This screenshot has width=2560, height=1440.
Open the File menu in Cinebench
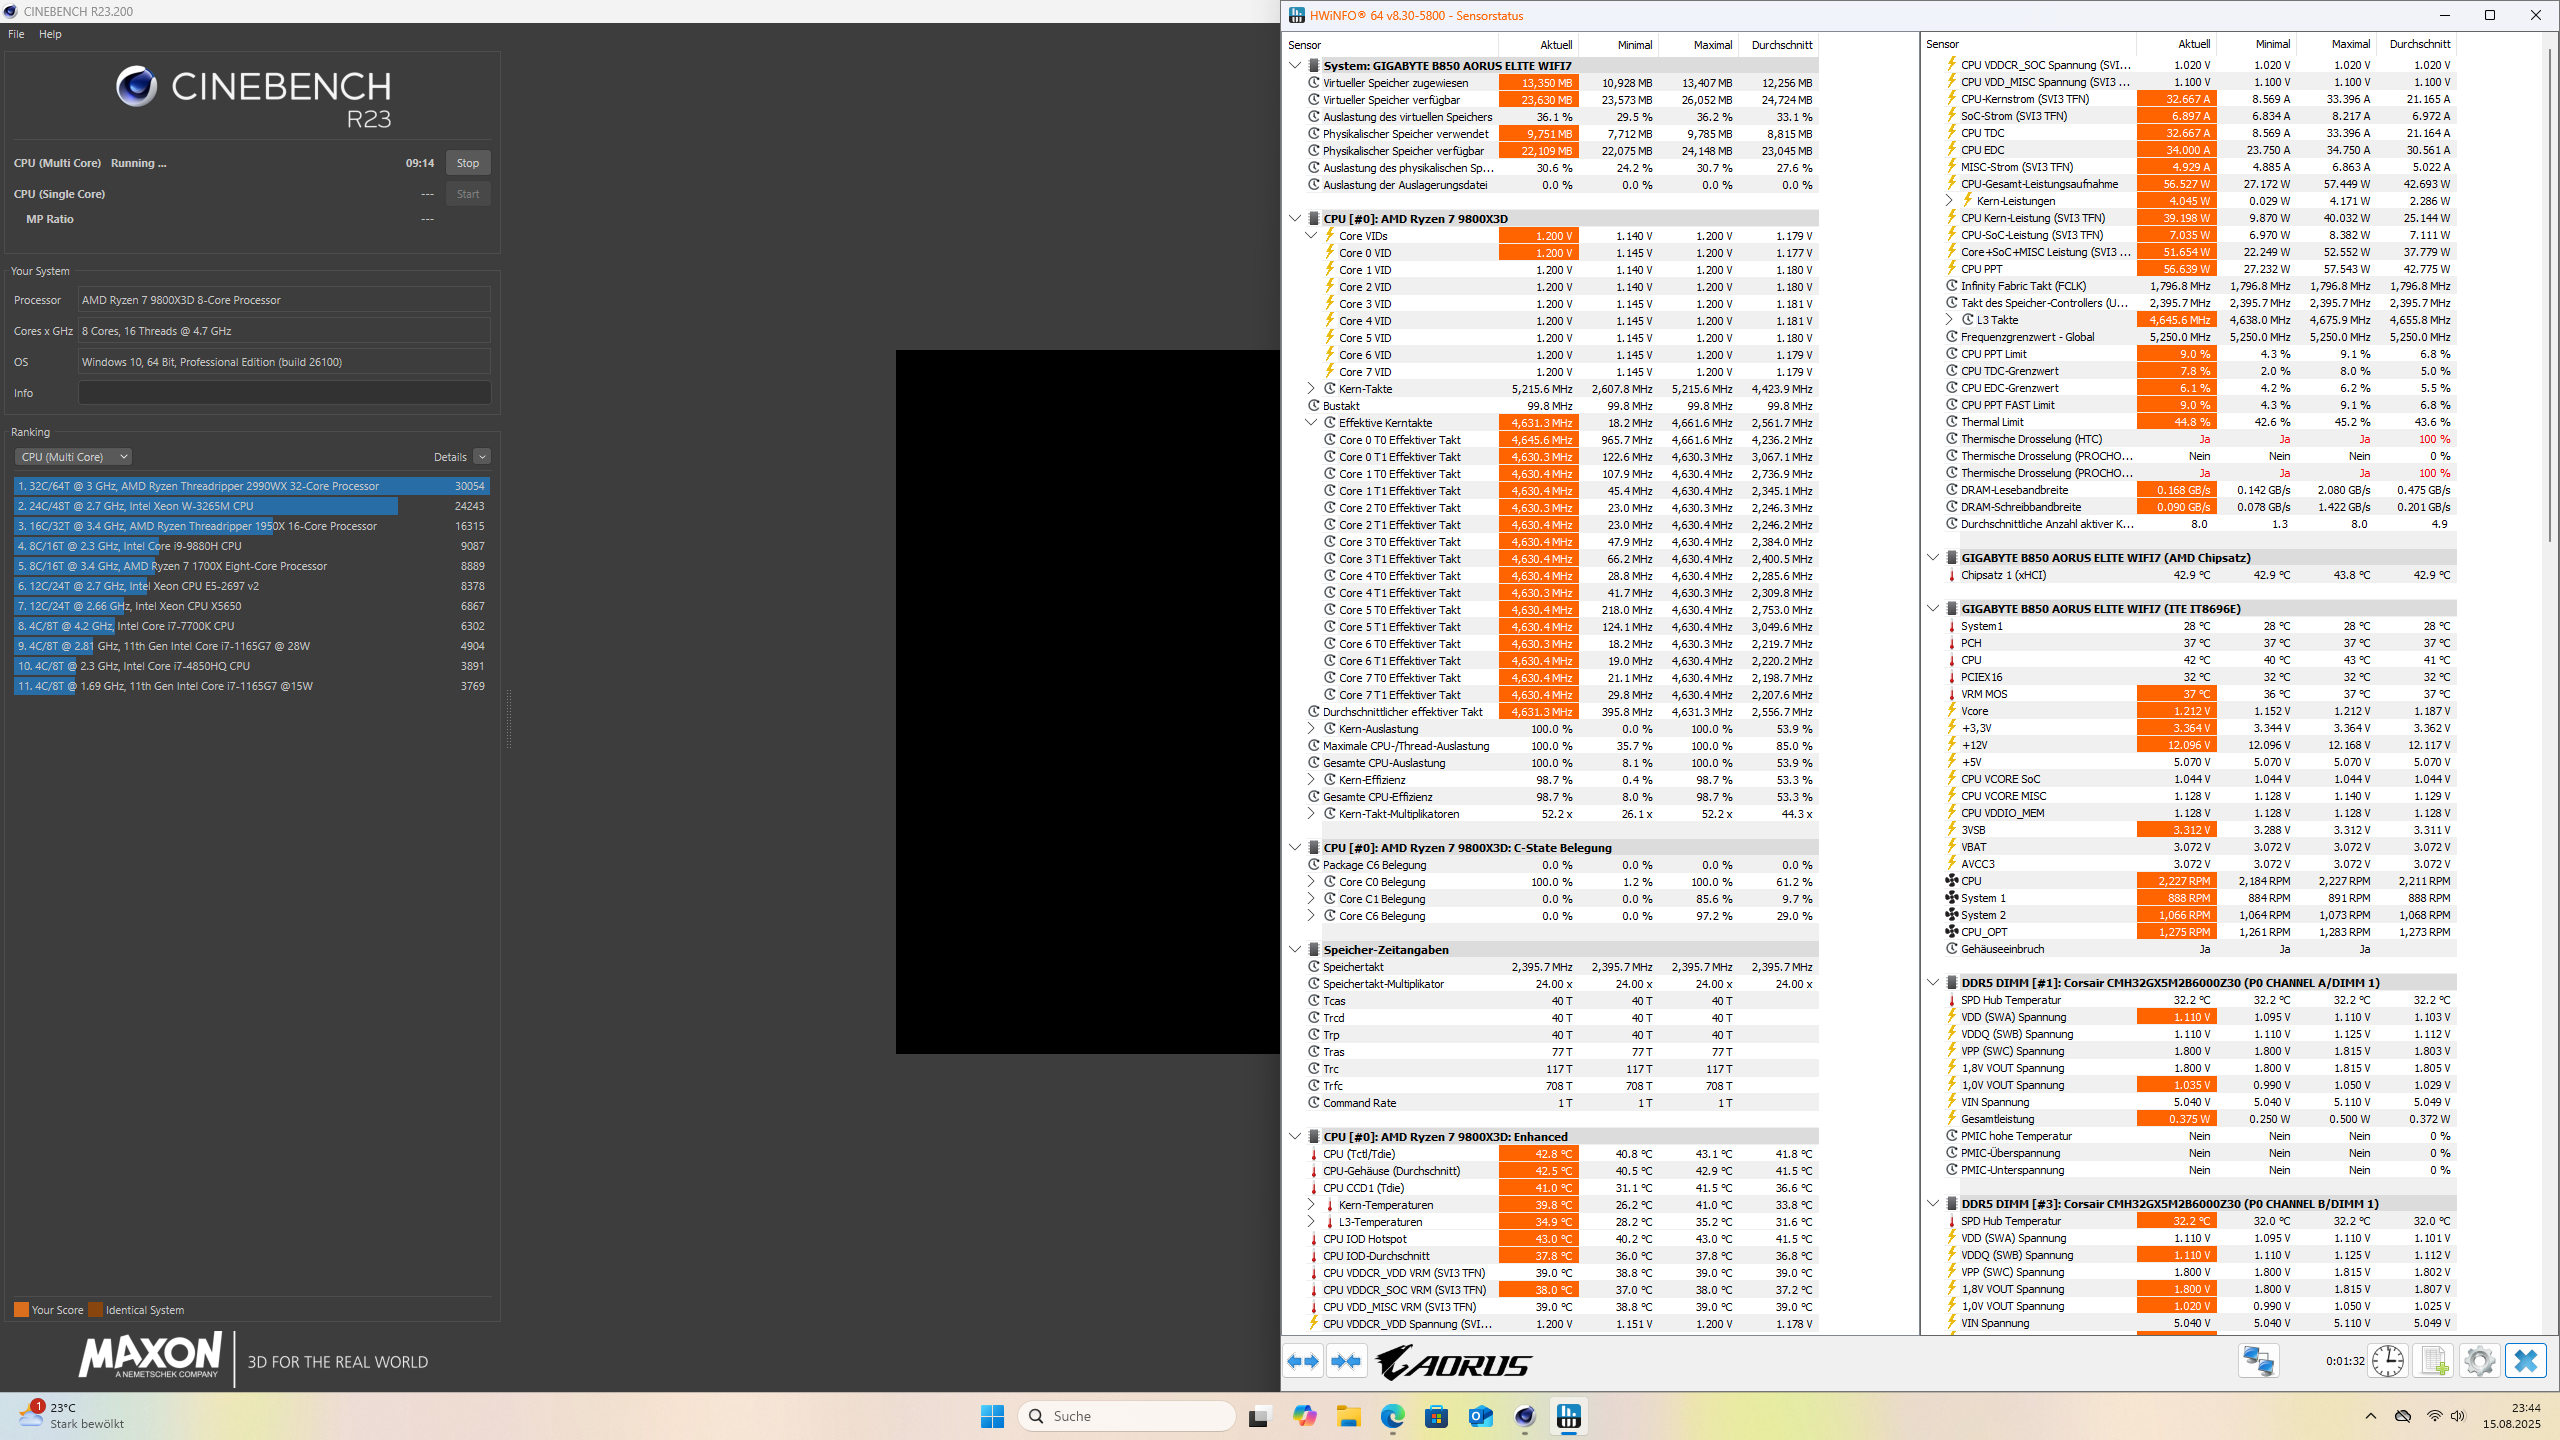[16, 34]
